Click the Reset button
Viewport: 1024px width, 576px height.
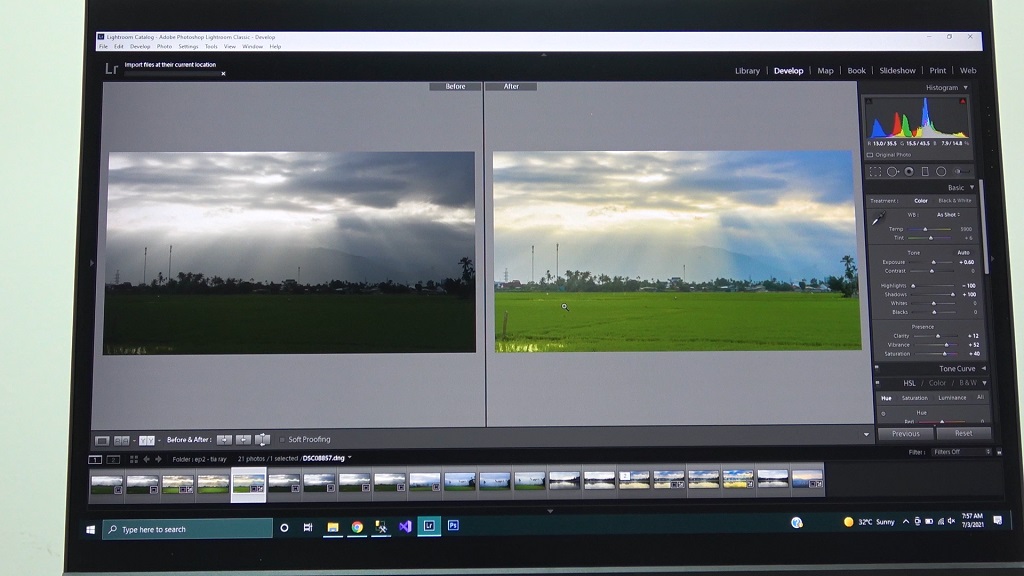[963, 433]
